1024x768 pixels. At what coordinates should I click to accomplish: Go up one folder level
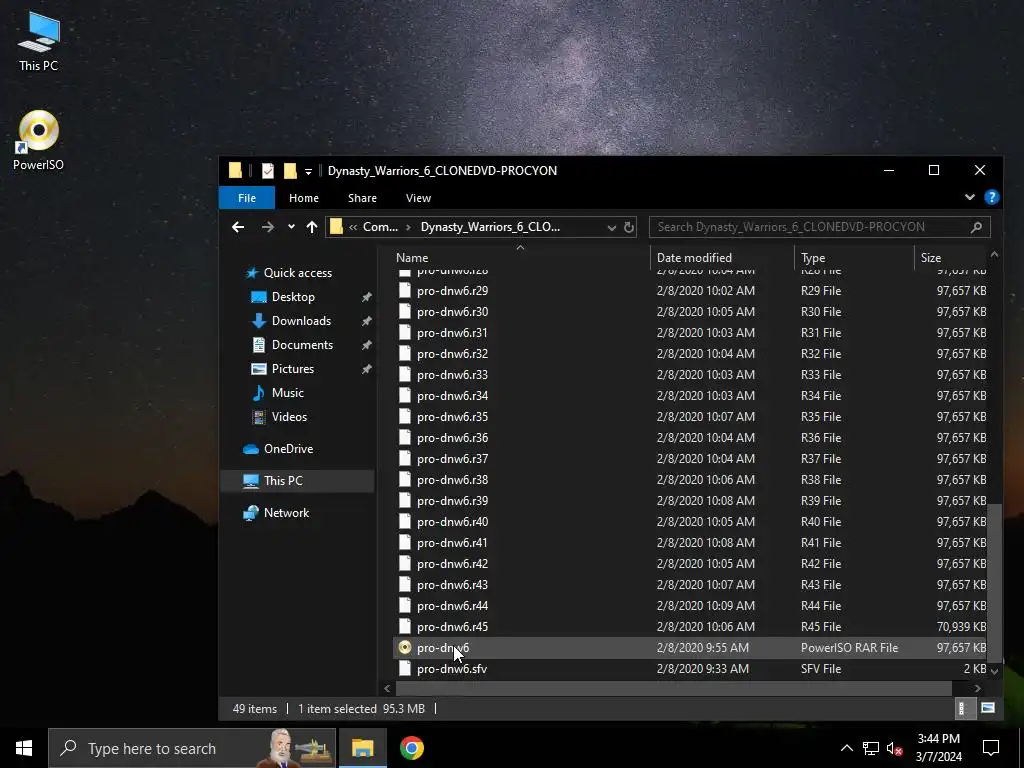[312, 227]
